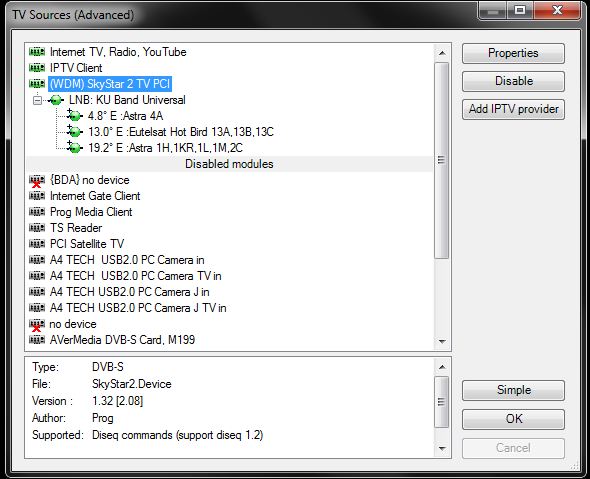Screen dimensions: 590x479
Task: Add an IPTV provider
Action: (x=513, y=109)
